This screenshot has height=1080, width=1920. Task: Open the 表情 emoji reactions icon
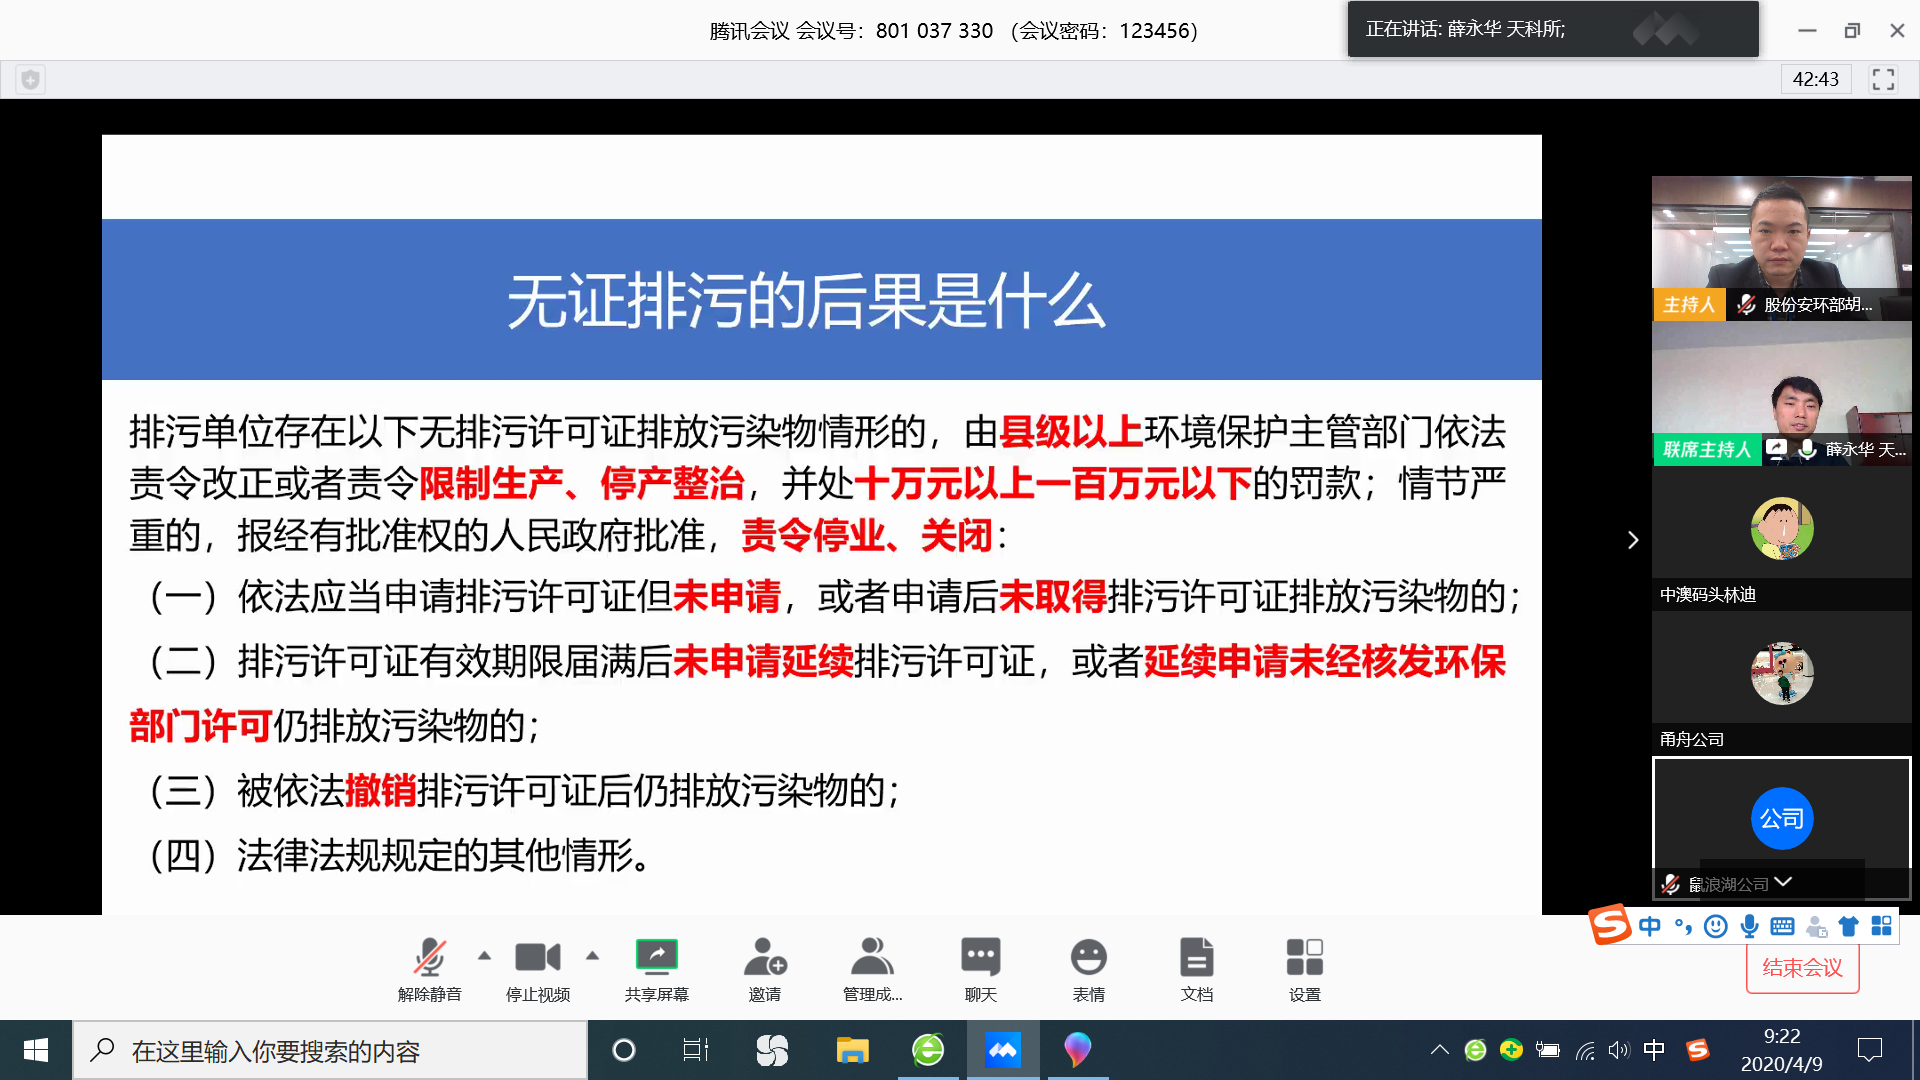click(x=1088, y=958)
